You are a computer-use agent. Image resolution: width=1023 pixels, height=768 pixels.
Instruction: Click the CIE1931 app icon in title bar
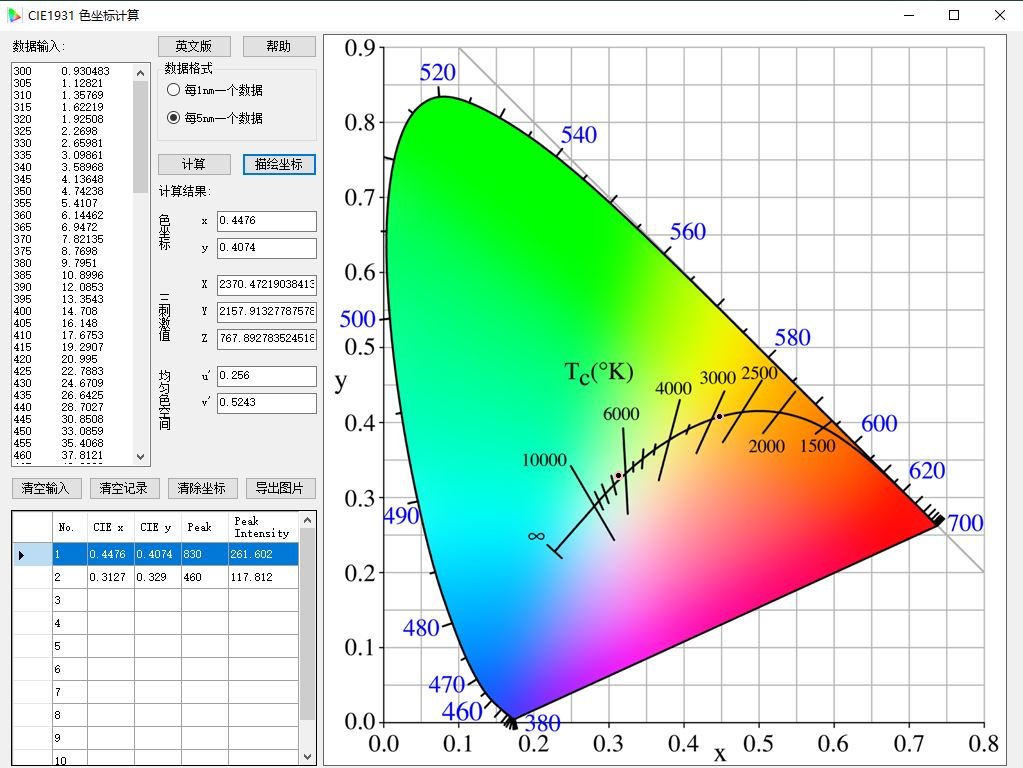14,15
